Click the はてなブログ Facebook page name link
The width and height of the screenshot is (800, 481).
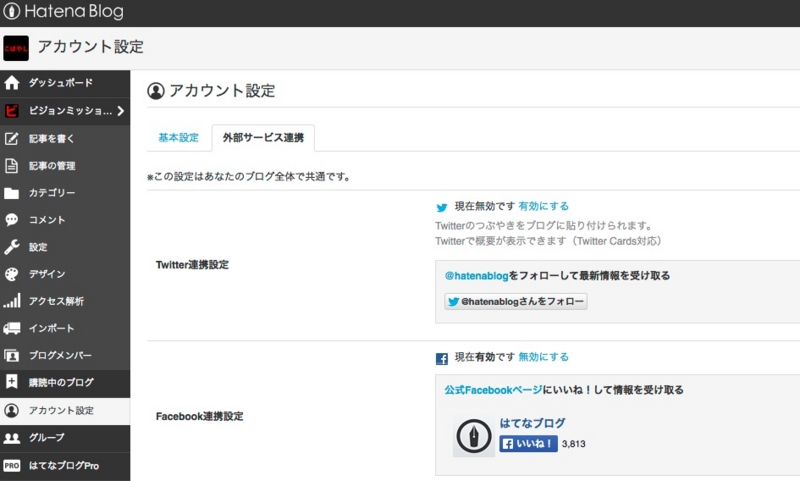pyautogui.click(x=532, y=423)
